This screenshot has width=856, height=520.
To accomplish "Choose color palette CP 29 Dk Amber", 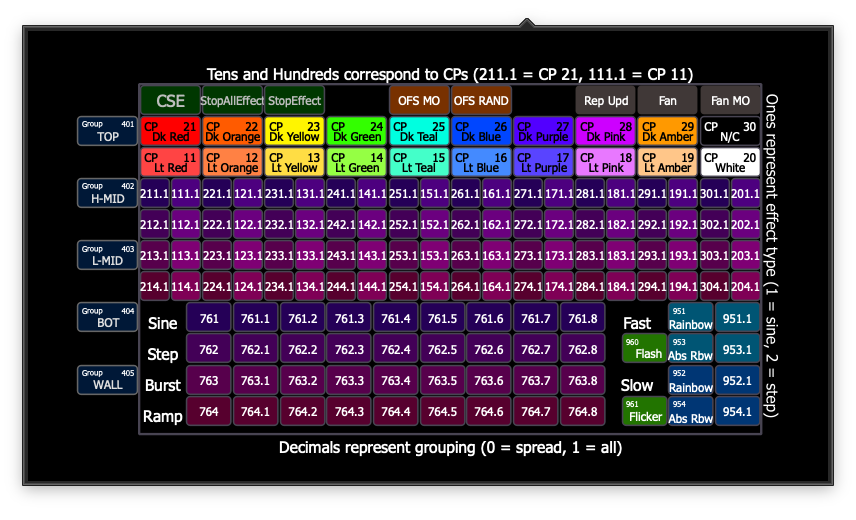I will [x=668, y=132].
